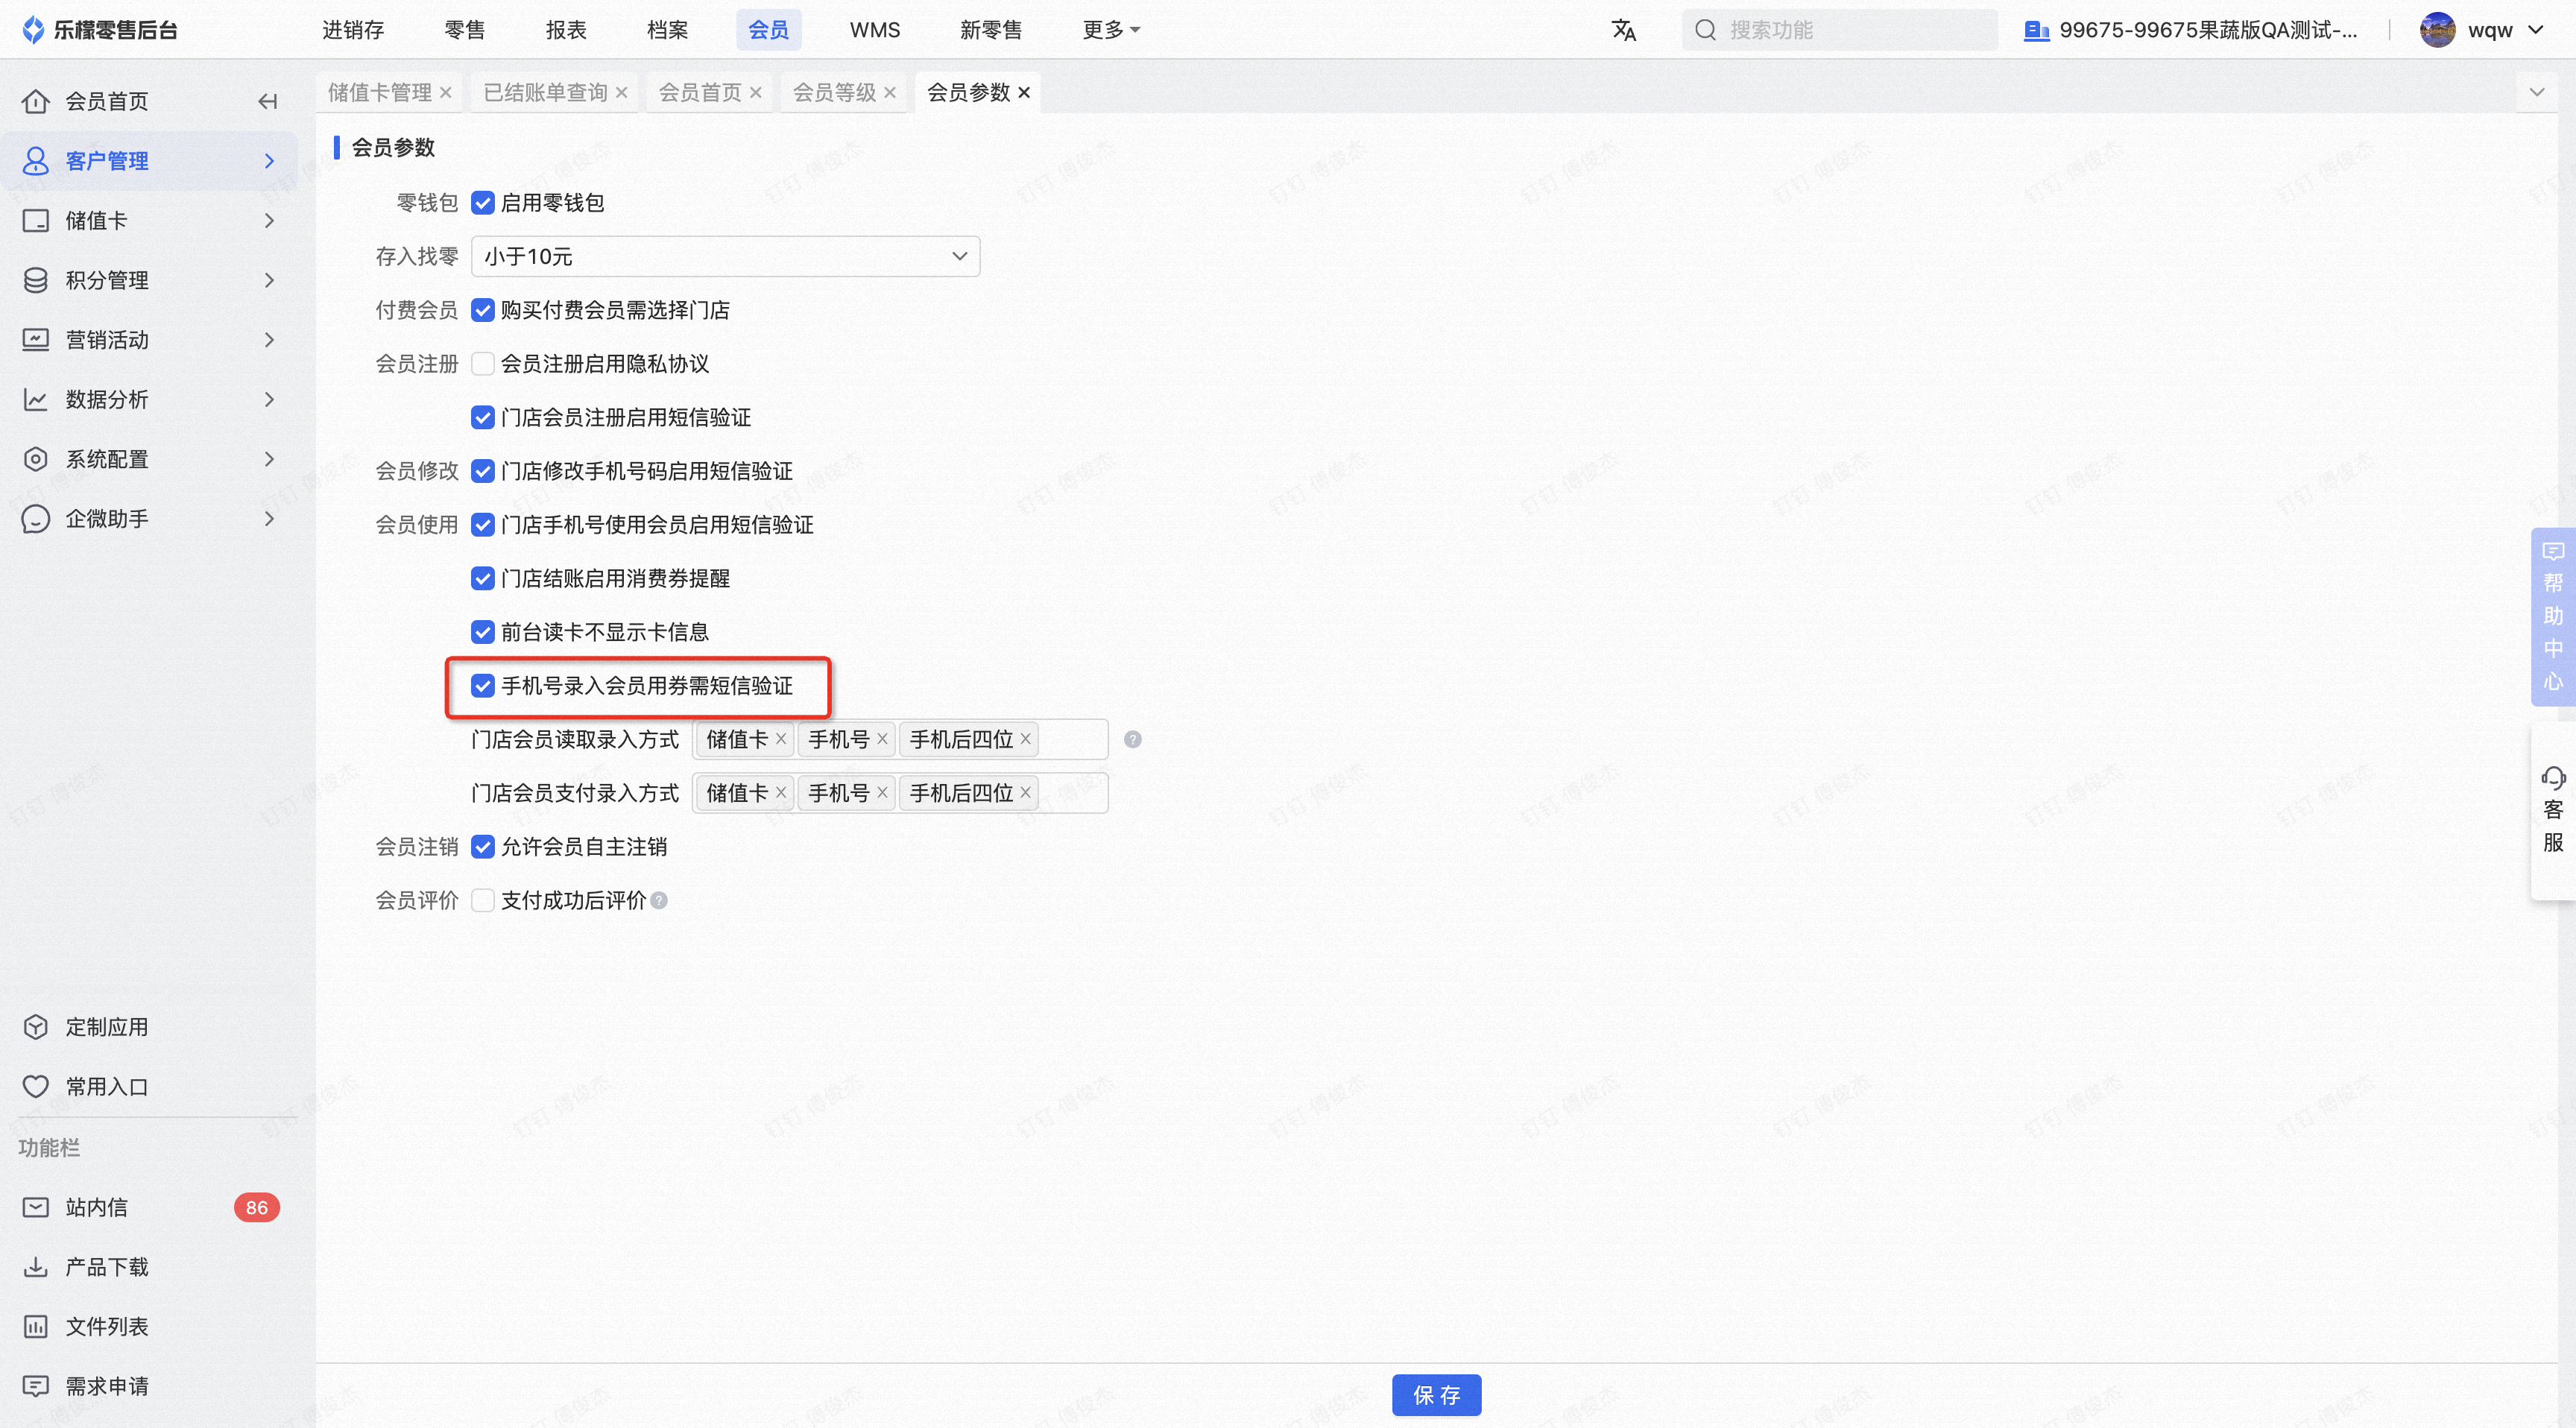Collapse the sidebar with the arrow icon
The image size is (2576, 1428).
[x=267, y=101]
